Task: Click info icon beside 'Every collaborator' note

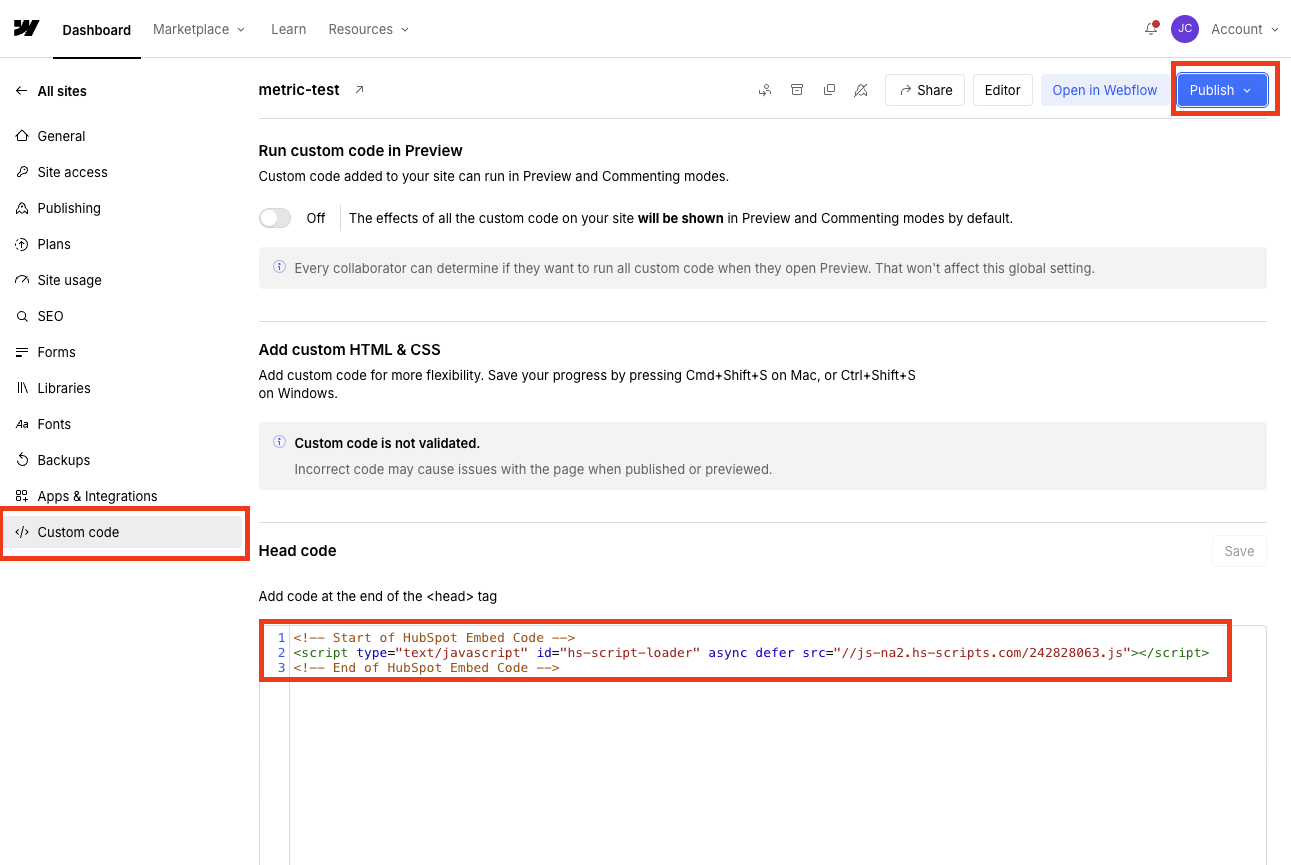Action: (x=279, y=268)
